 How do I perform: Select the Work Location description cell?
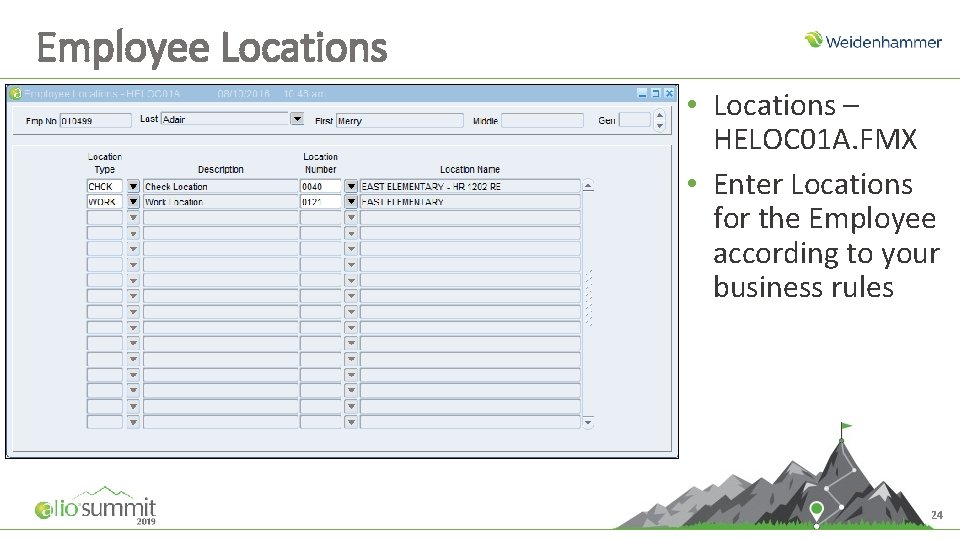220,201
